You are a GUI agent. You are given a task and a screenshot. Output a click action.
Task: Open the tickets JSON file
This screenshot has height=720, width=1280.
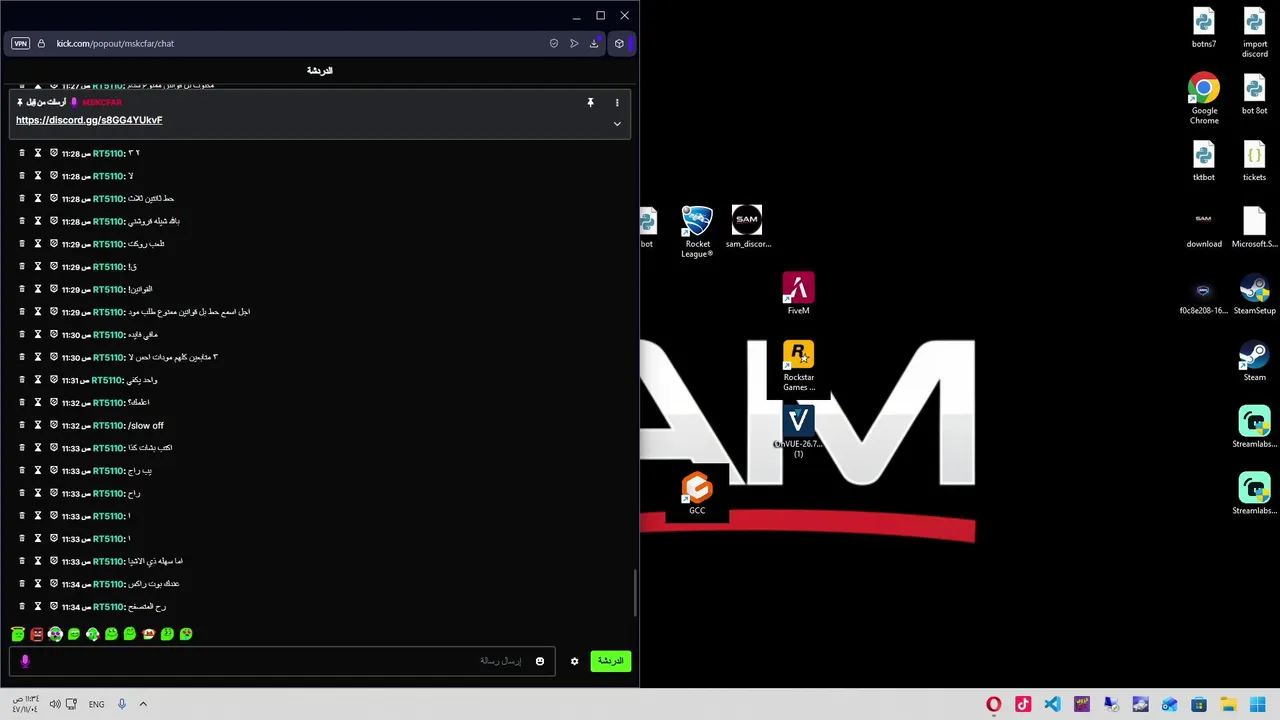tap(1255, 161)
